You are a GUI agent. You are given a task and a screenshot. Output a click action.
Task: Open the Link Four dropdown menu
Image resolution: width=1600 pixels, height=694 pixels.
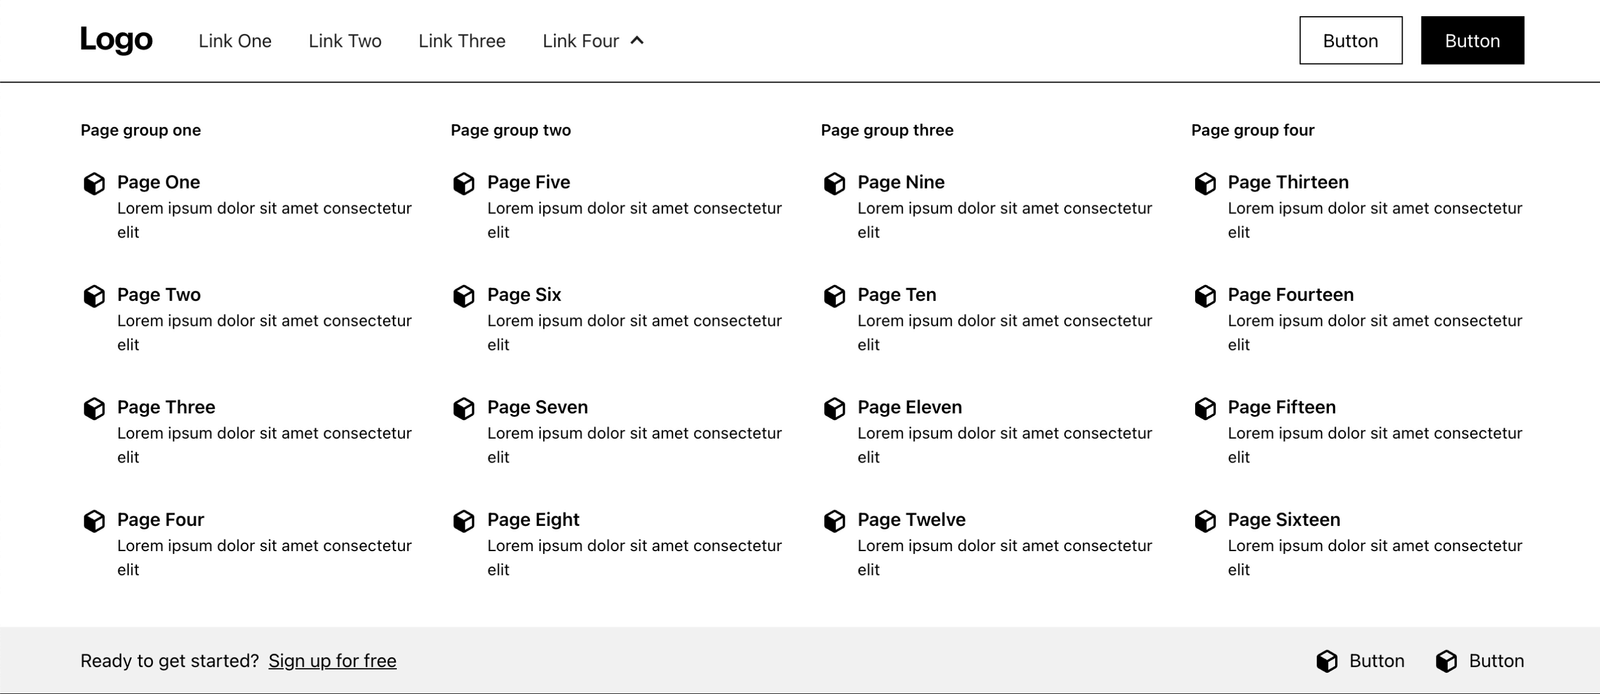[581, 41]
